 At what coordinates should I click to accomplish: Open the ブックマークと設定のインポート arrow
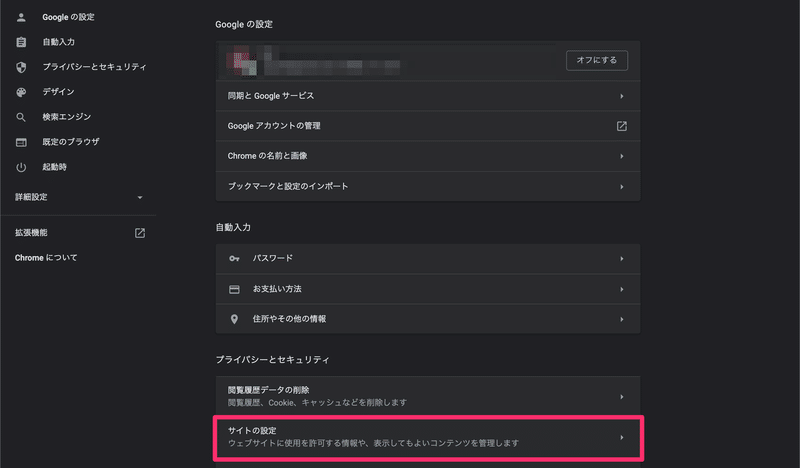pyautogui.click(x=621, y=187)
